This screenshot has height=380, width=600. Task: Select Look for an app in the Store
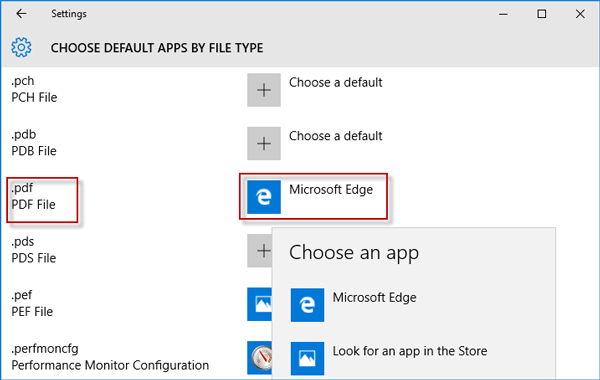(410, 351)
